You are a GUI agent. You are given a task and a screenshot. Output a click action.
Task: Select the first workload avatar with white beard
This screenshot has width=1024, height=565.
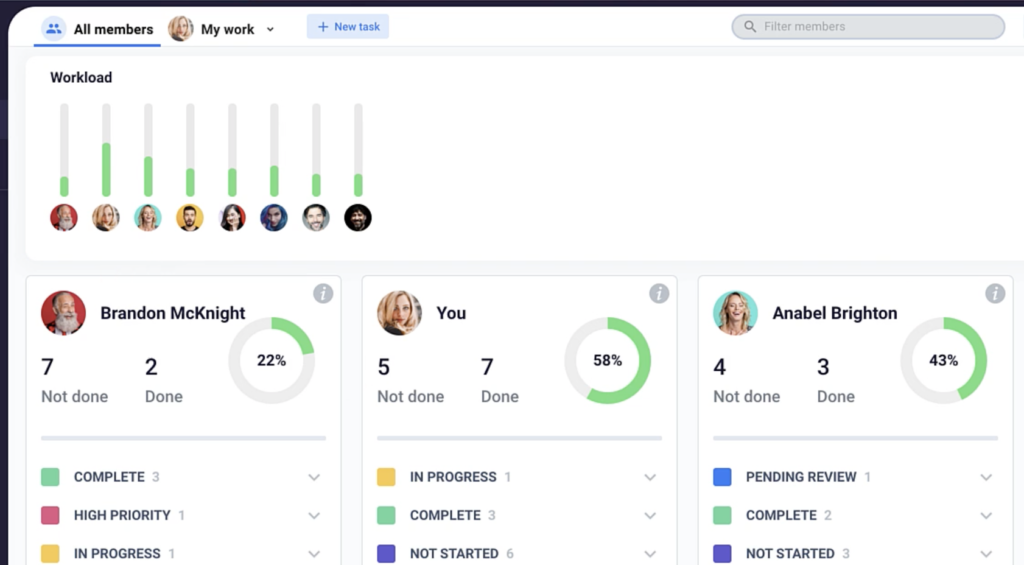[x=64, y=218]
